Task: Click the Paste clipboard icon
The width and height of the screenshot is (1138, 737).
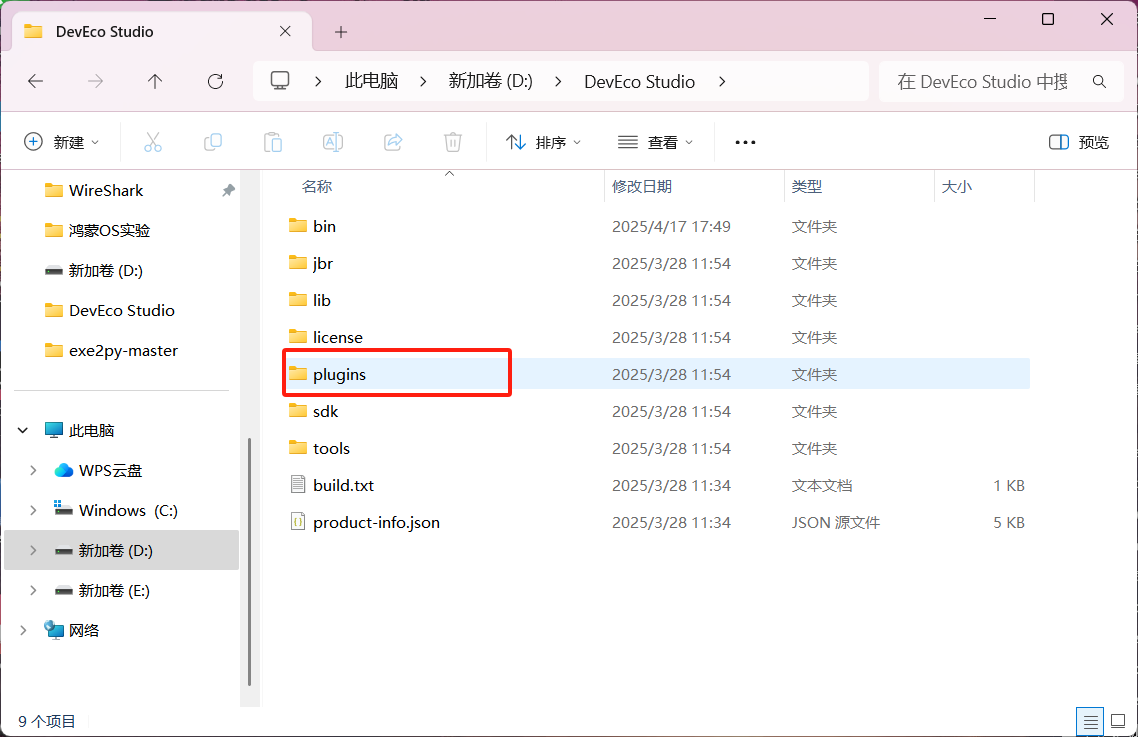Action: pos(273,142)
